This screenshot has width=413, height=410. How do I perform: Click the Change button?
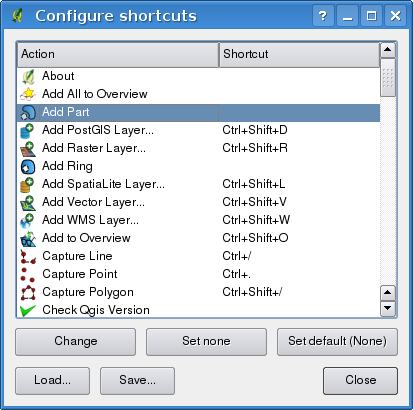pyautogui.click(x=76, y=341)
